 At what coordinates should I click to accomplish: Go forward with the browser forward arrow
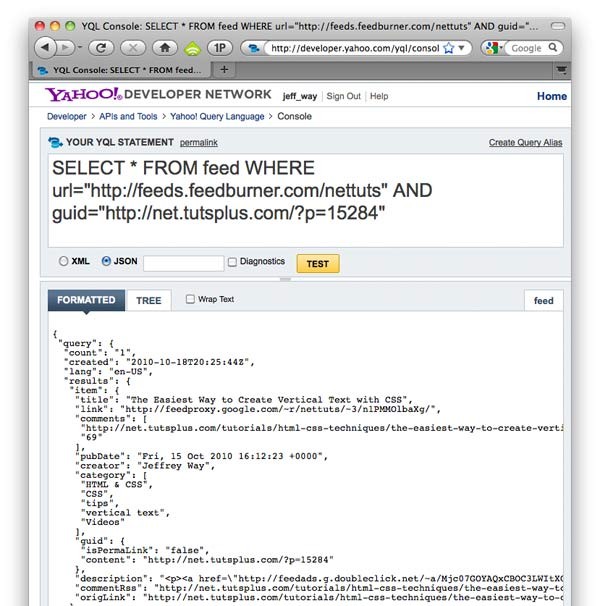pos(65,48)
